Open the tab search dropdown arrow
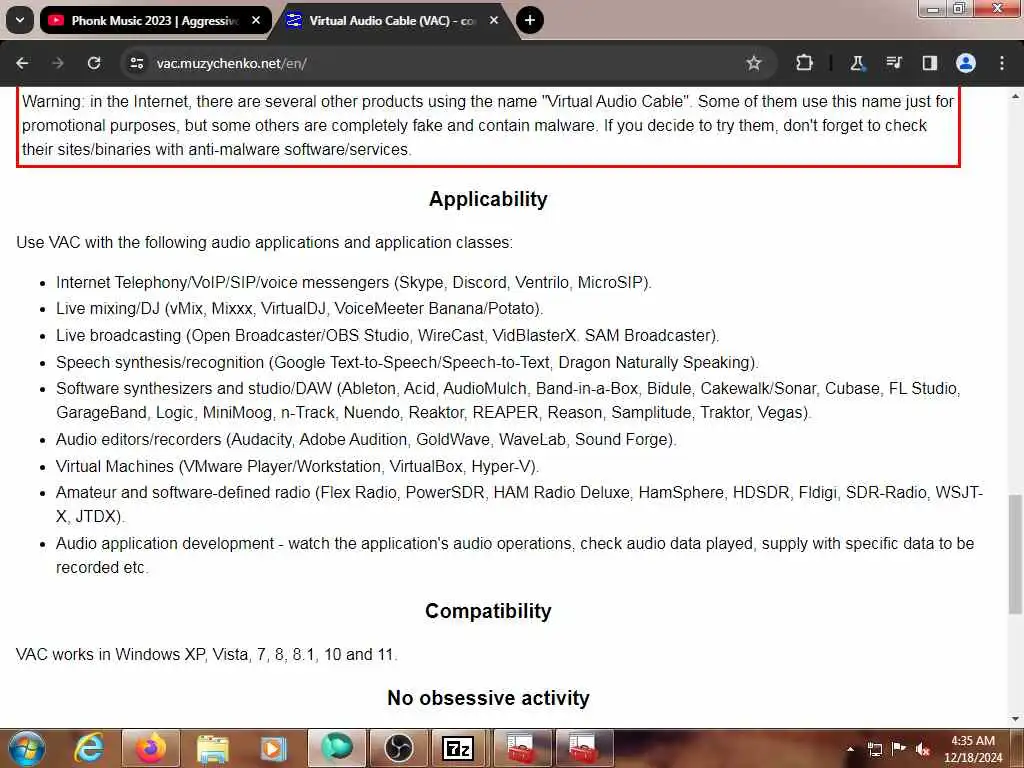 click(20, 20)
